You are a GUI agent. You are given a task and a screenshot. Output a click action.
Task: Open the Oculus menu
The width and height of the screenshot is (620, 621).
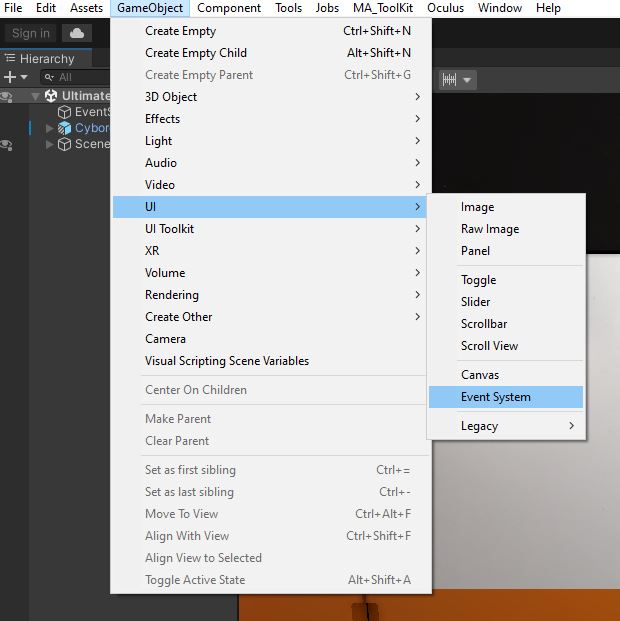click(445, 8)
